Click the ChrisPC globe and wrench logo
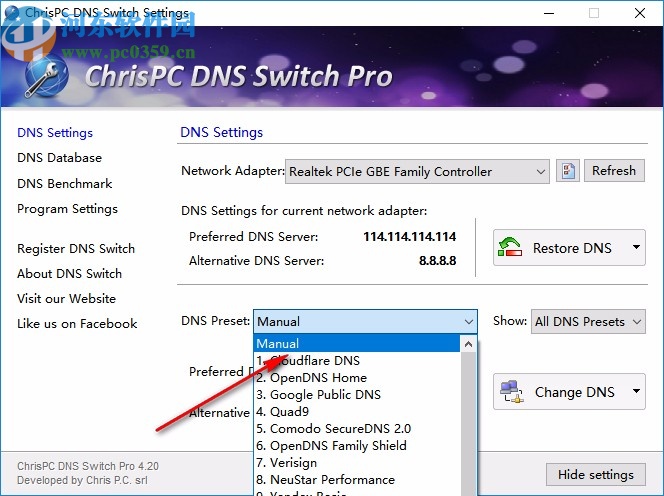 (45, 76)
